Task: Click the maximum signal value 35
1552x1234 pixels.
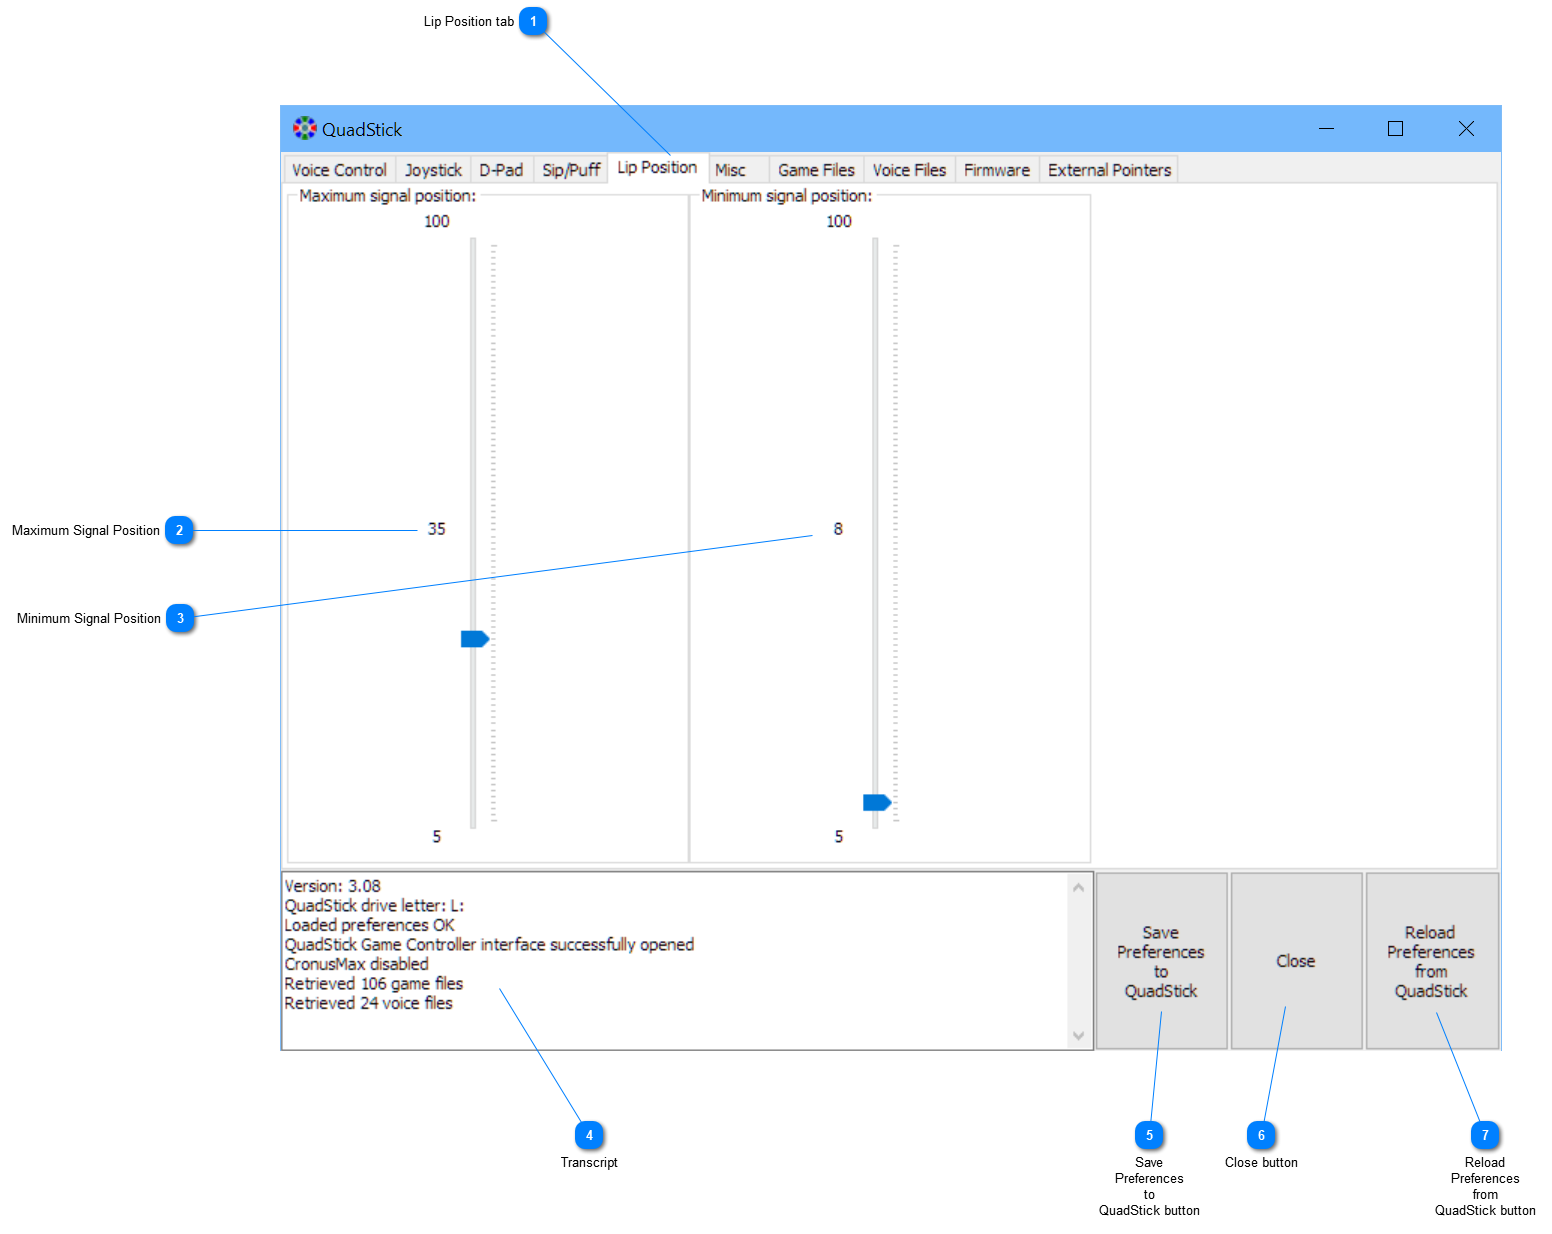Action: (437, 529)
